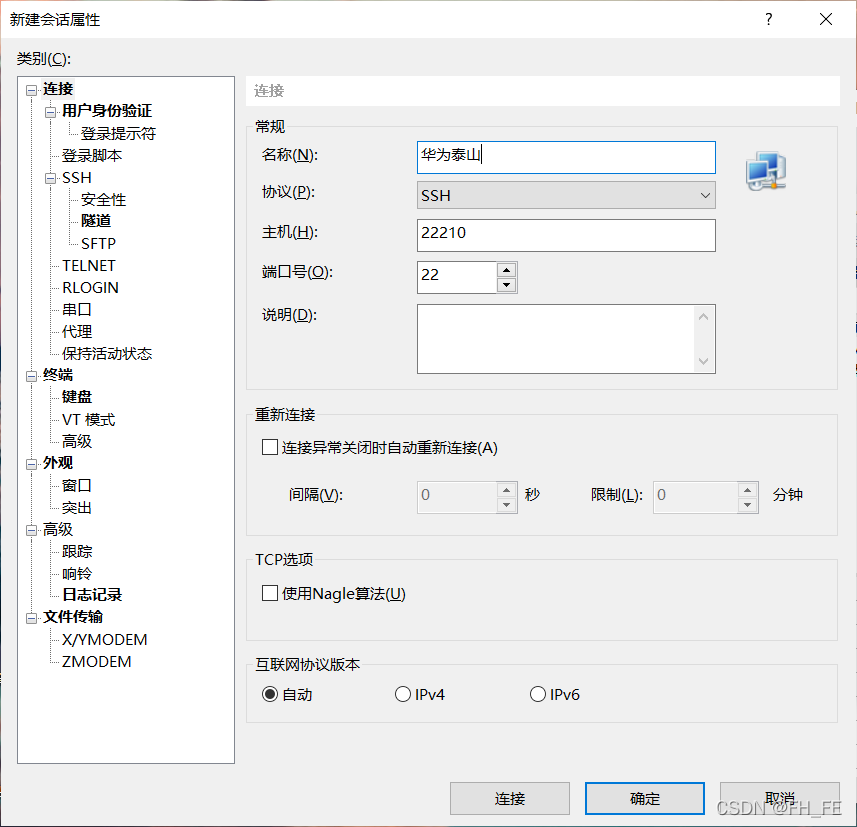
Task: Click the 端口号 input field
Action: point(457,277)
